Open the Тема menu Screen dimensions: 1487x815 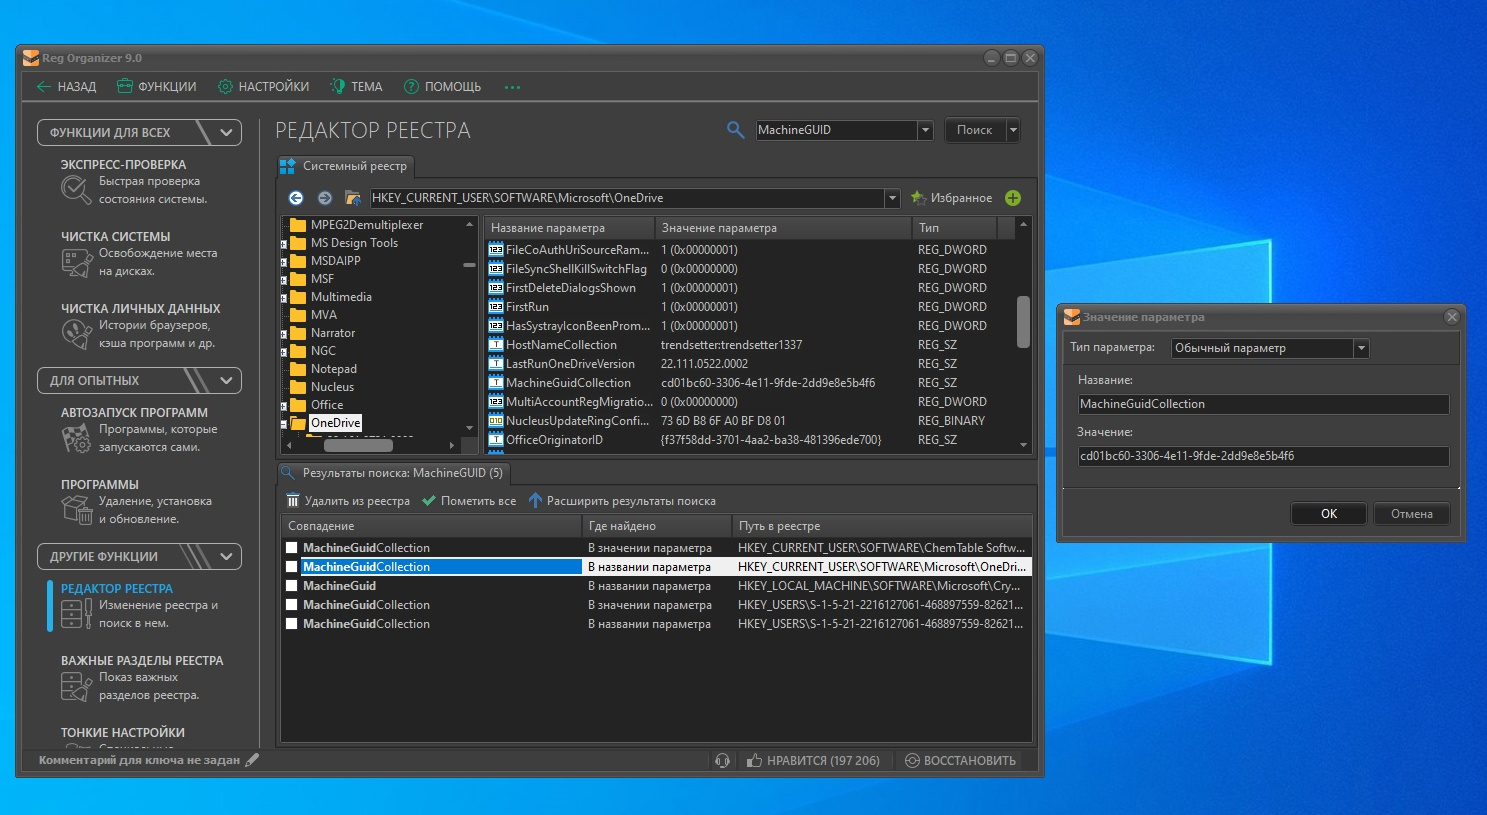(x=356, y=87)
